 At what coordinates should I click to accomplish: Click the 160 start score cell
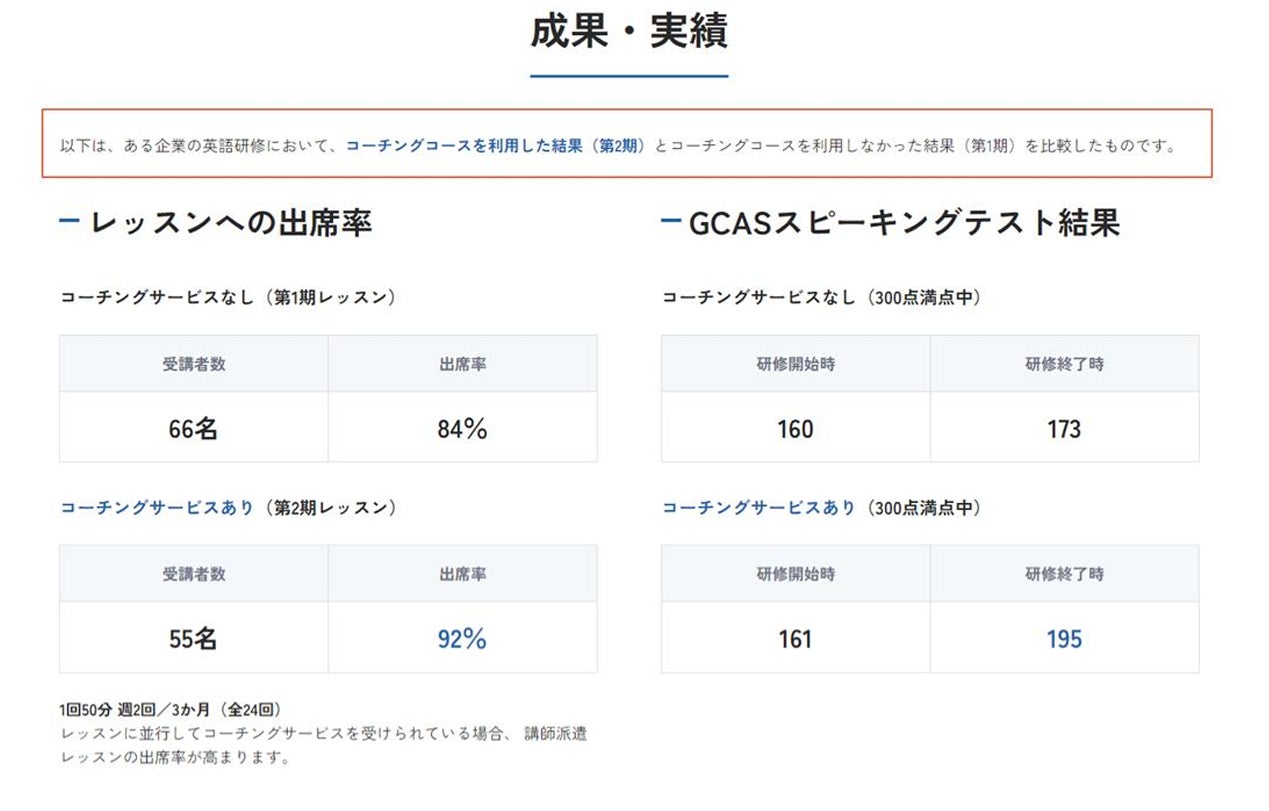pyautogui.click(x=795, y=429)
